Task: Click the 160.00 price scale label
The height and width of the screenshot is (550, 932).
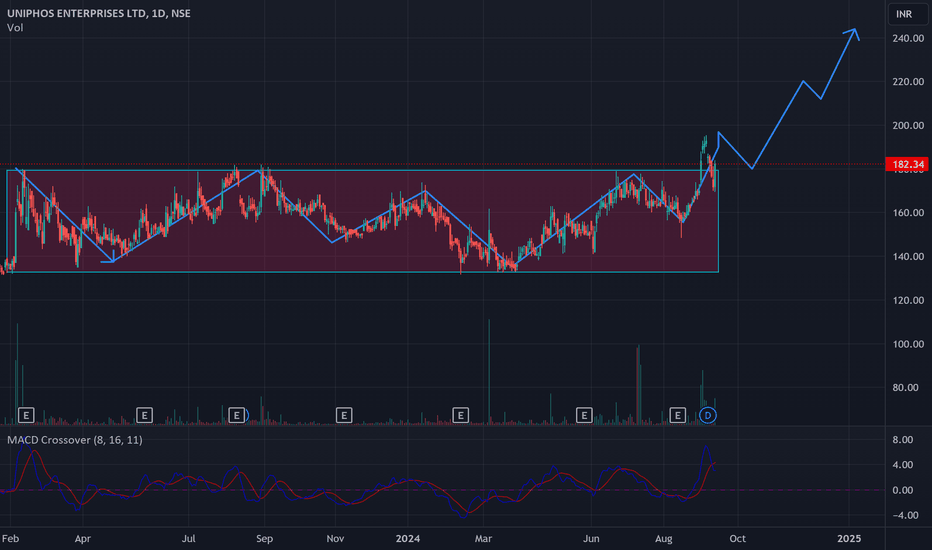Action: tap(908, 213)
